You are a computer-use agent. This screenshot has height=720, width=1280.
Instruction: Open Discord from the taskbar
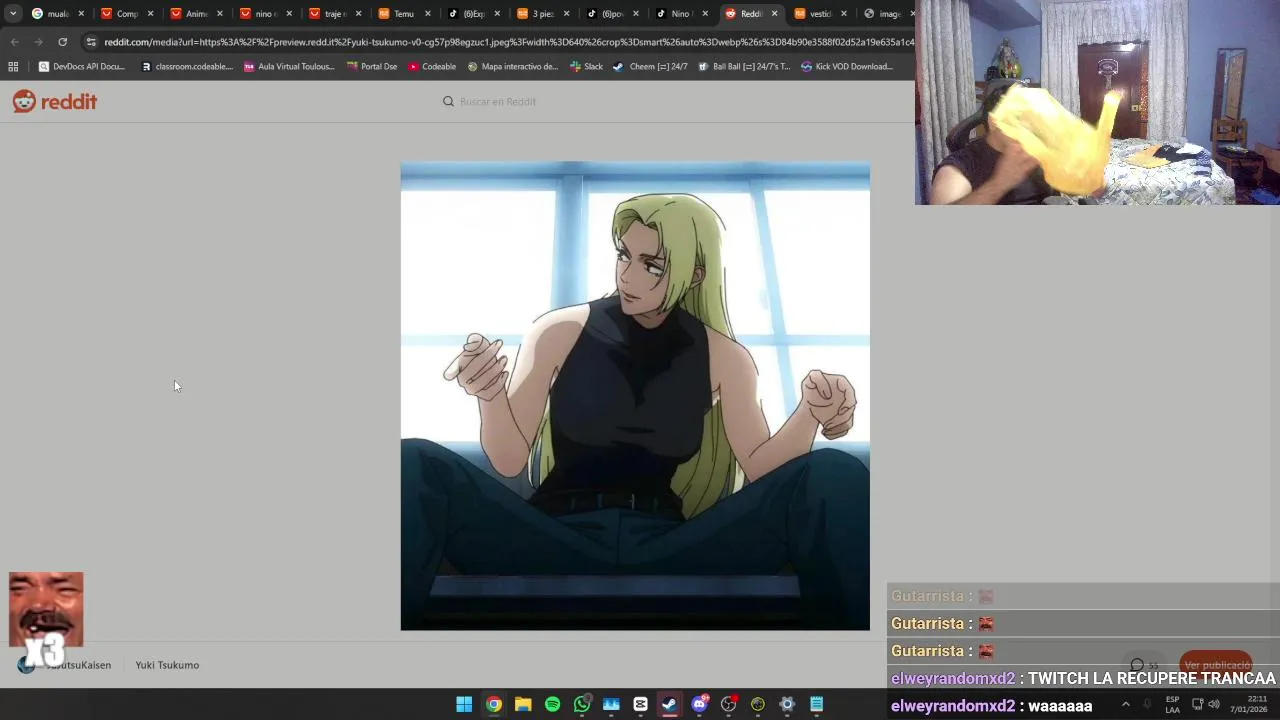click(699, 704)
